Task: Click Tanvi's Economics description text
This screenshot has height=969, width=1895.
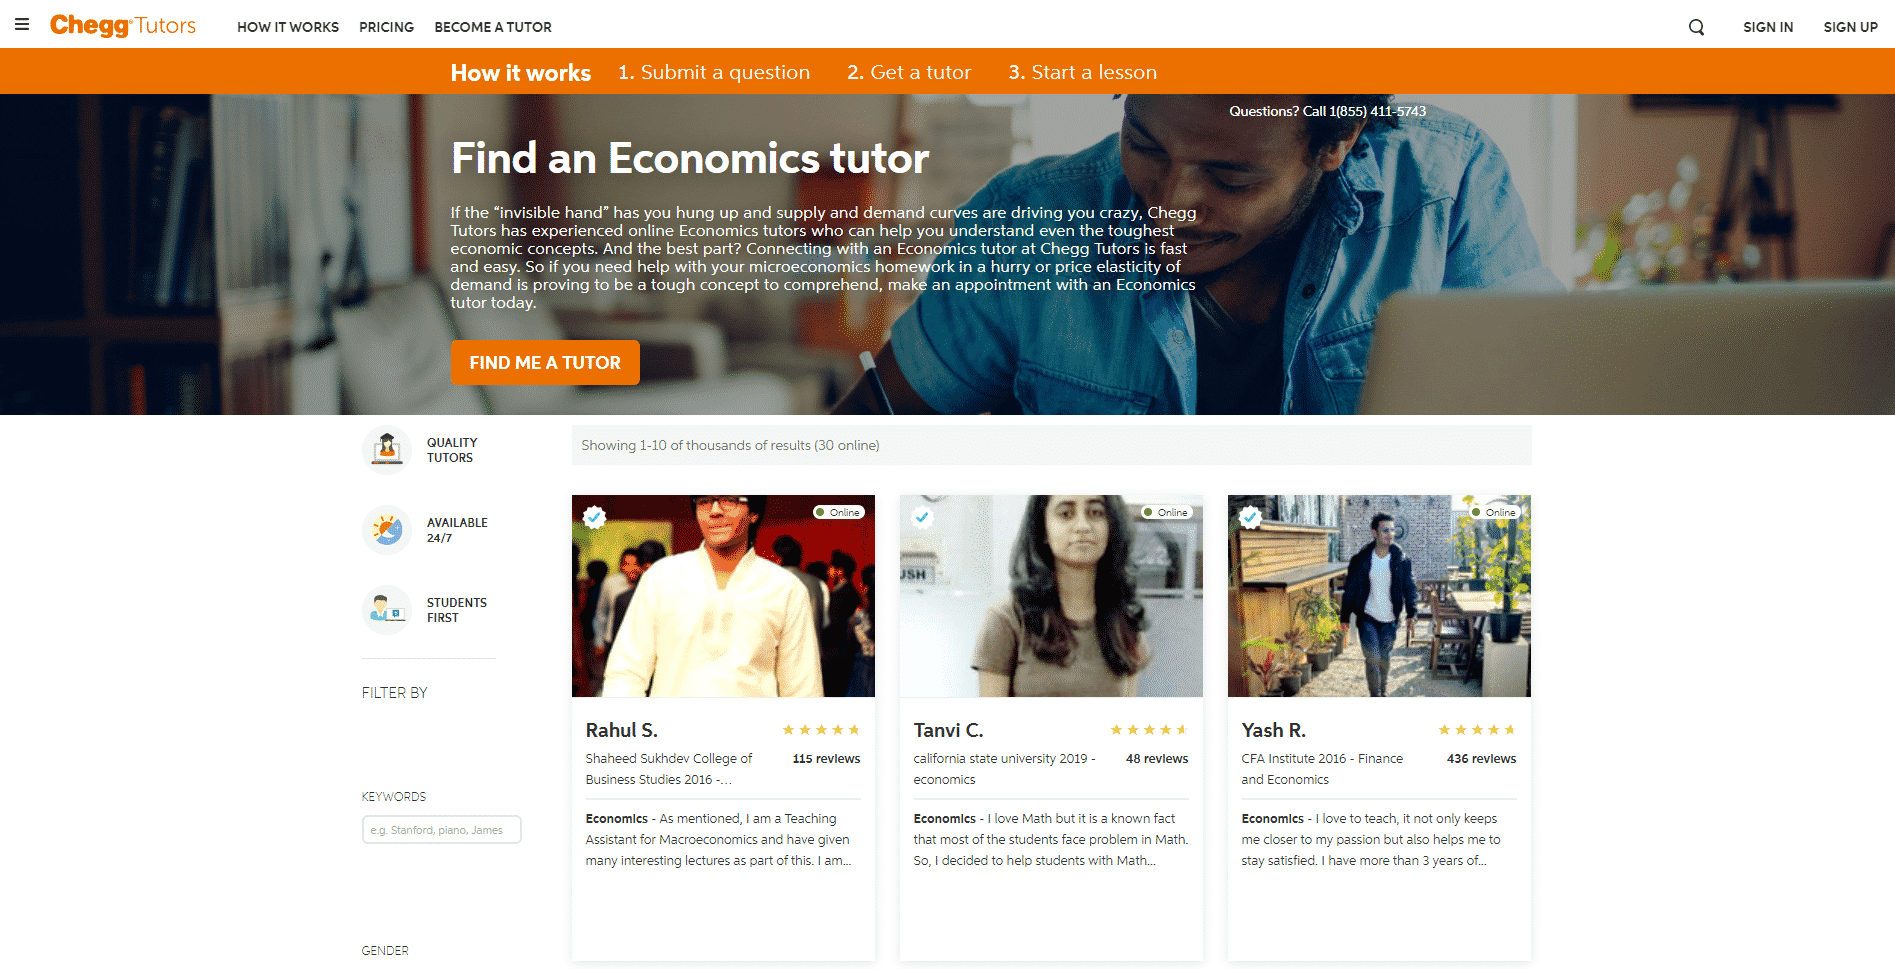Action: tap(1050, 840)
